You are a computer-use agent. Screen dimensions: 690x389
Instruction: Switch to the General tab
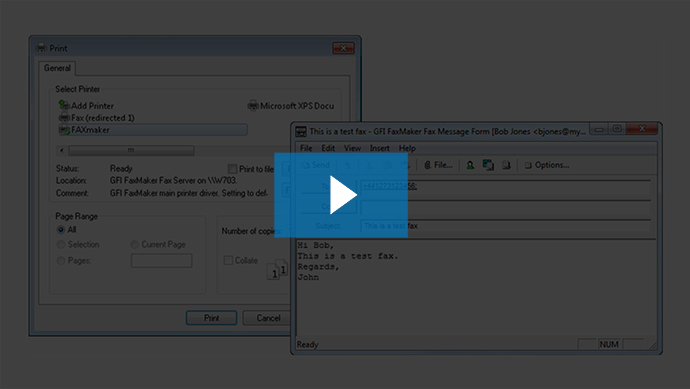(x=57, y=68)
